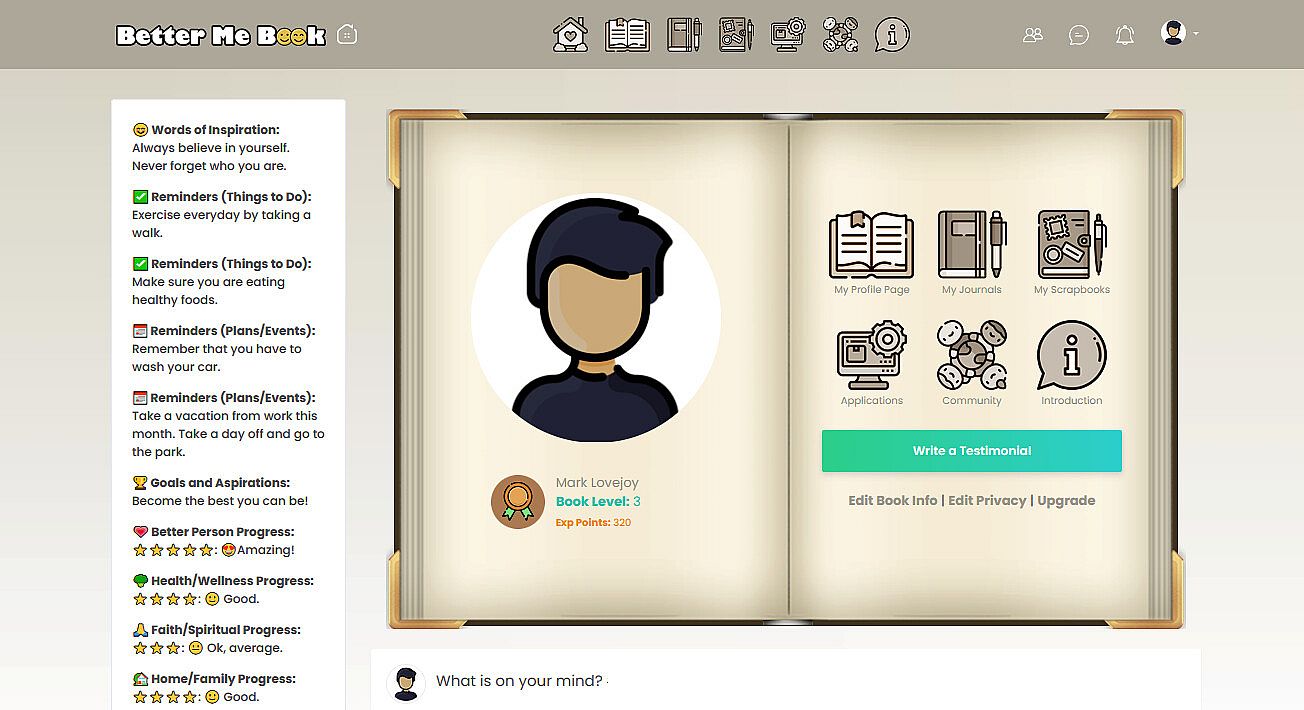
Task: Open the messages chat bubble icon
Action: [1079, 35]
